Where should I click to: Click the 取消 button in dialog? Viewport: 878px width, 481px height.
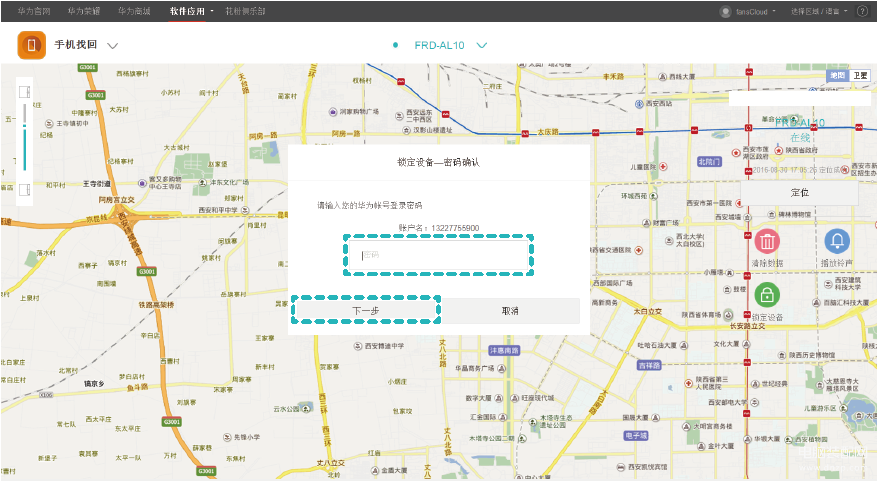(x=510, y=310)
